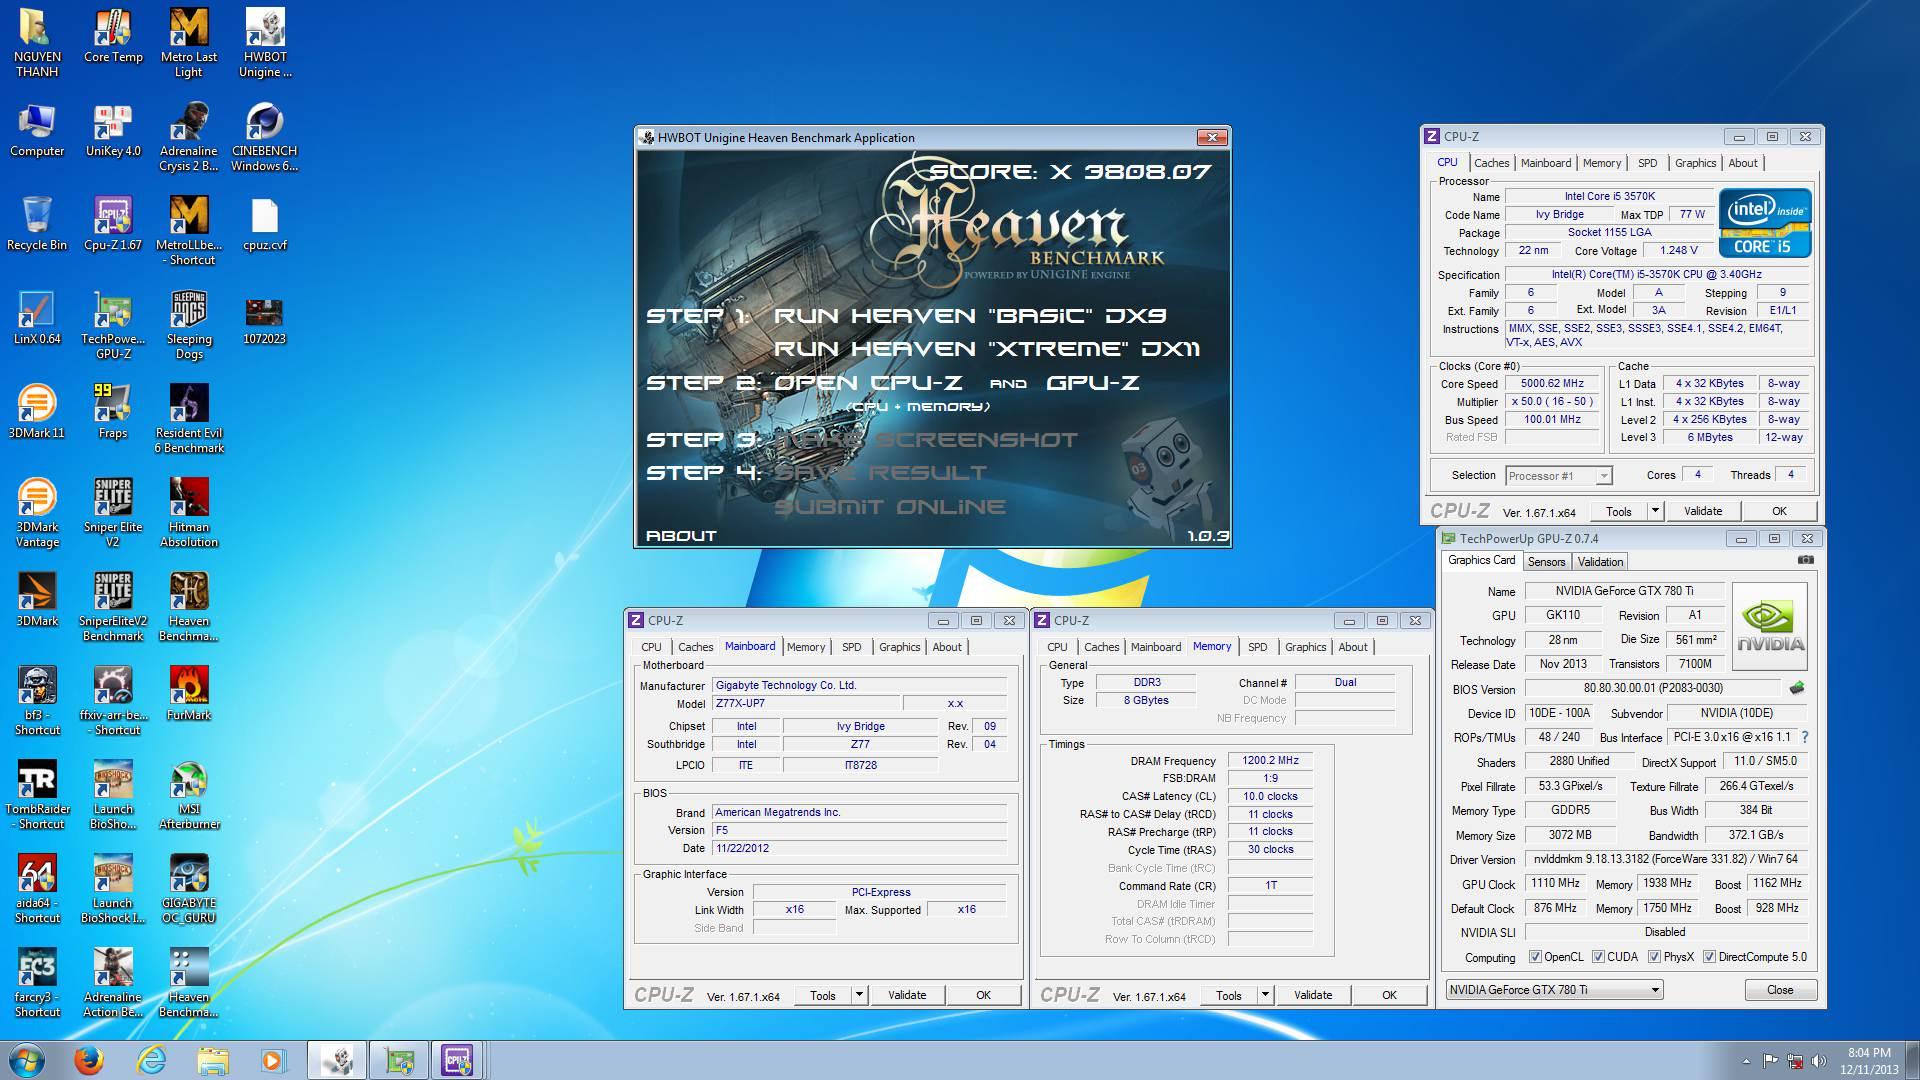Screen dimensions: 1920x1080
Task: Open GPU selection dropdown in GPU-Z
Action: coord(1554,989)
